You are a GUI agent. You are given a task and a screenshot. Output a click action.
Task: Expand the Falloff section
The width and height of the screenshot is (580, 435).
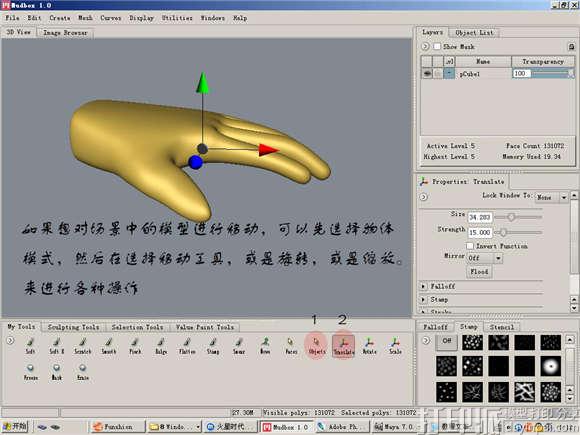pos(423,286)
